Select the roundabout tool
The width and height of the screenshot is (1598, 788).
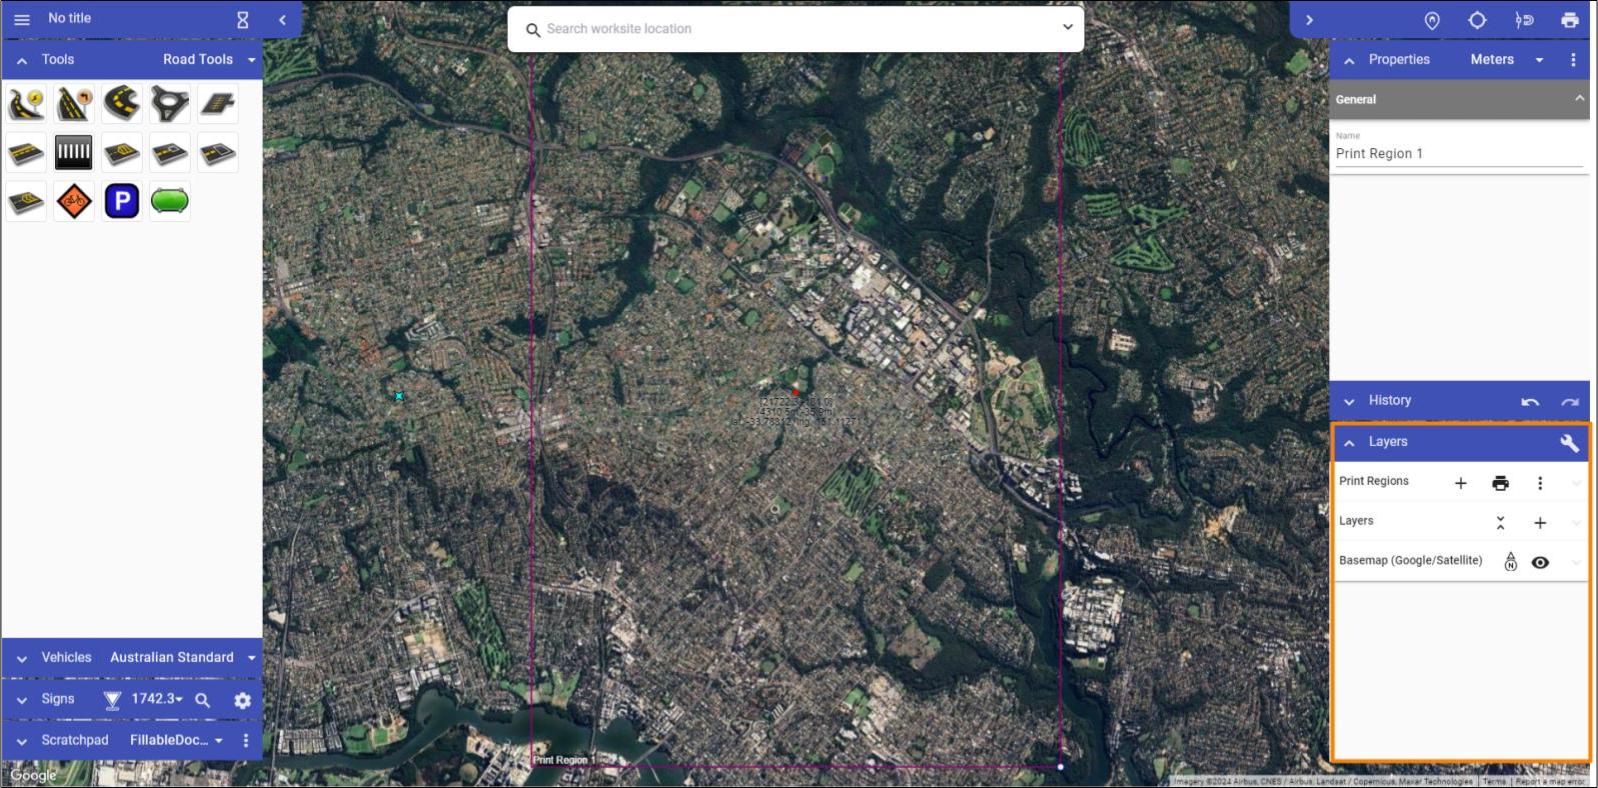170,104
